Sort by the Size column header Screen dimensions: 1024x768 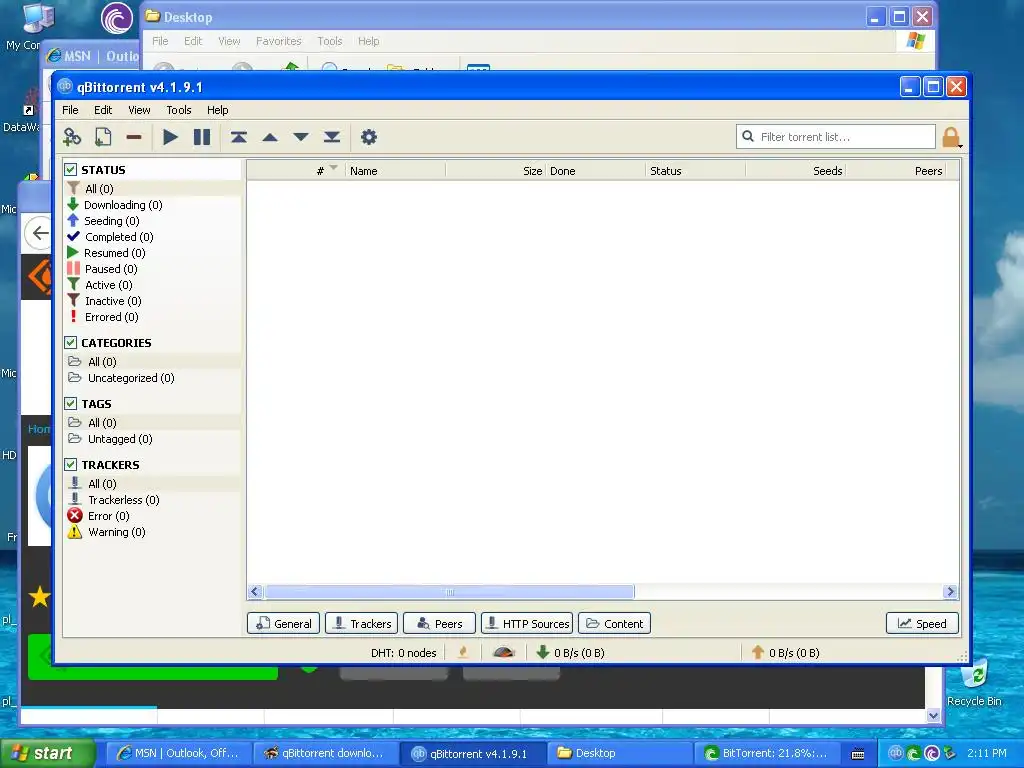[496, 170]
